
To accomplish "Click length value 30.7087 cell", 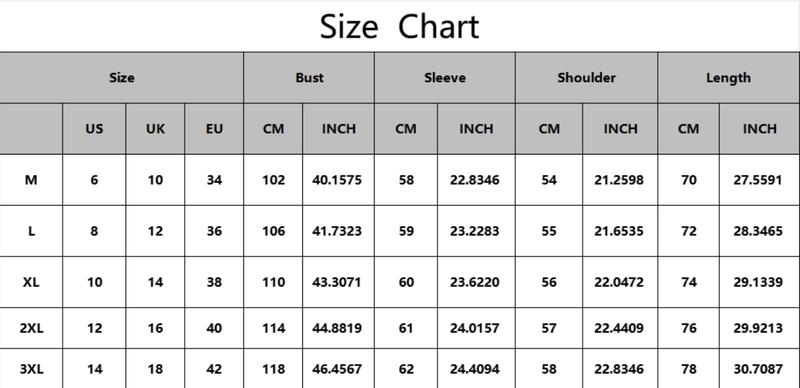I will [x=759, y=369].
